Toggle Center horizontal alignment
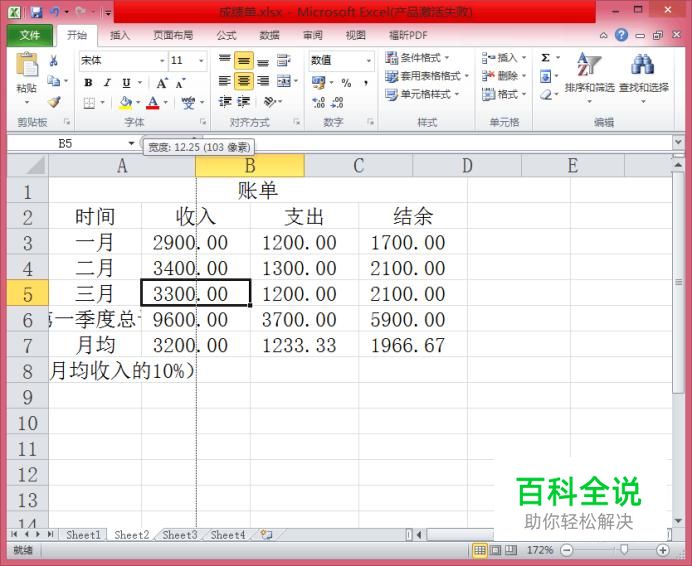The image size is (692, 566). (244, 81)
